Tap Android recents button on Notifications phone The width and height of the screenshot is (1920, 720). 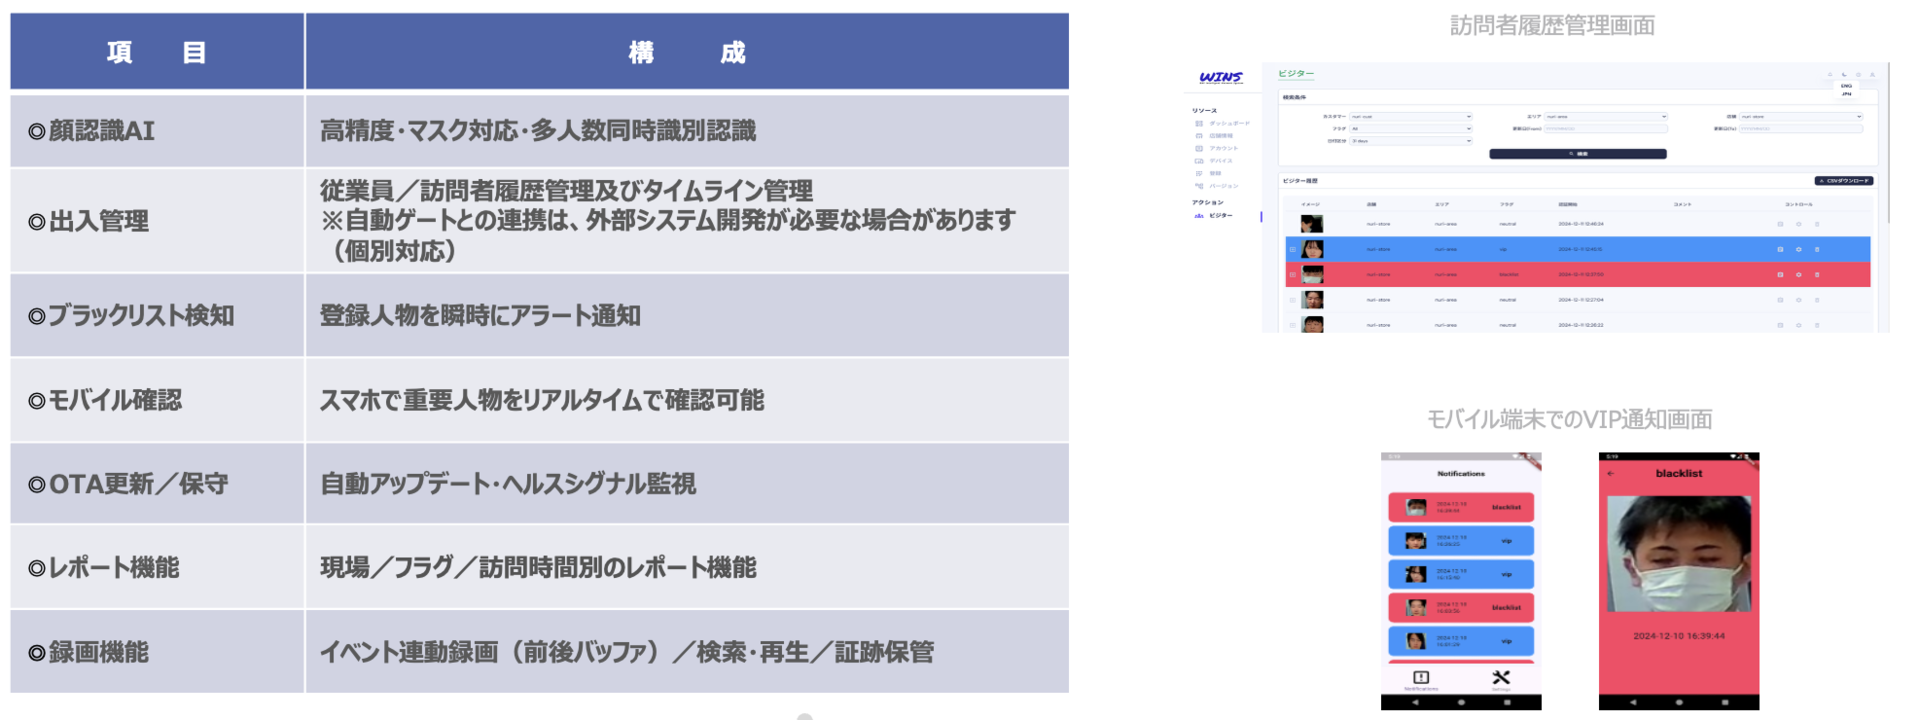[1507, 703]
